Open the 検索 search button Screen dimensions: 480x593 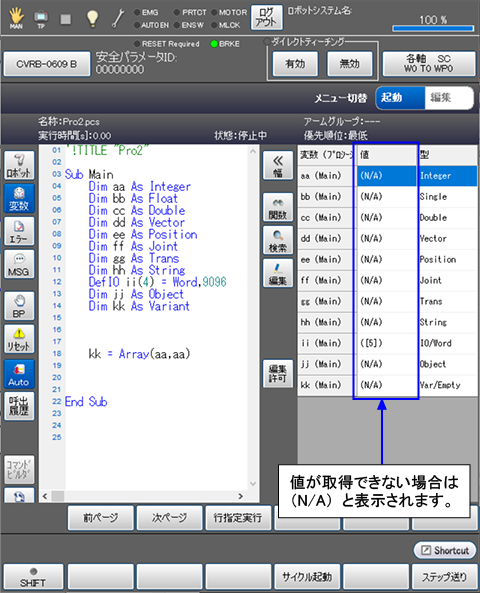pos(278,240)
